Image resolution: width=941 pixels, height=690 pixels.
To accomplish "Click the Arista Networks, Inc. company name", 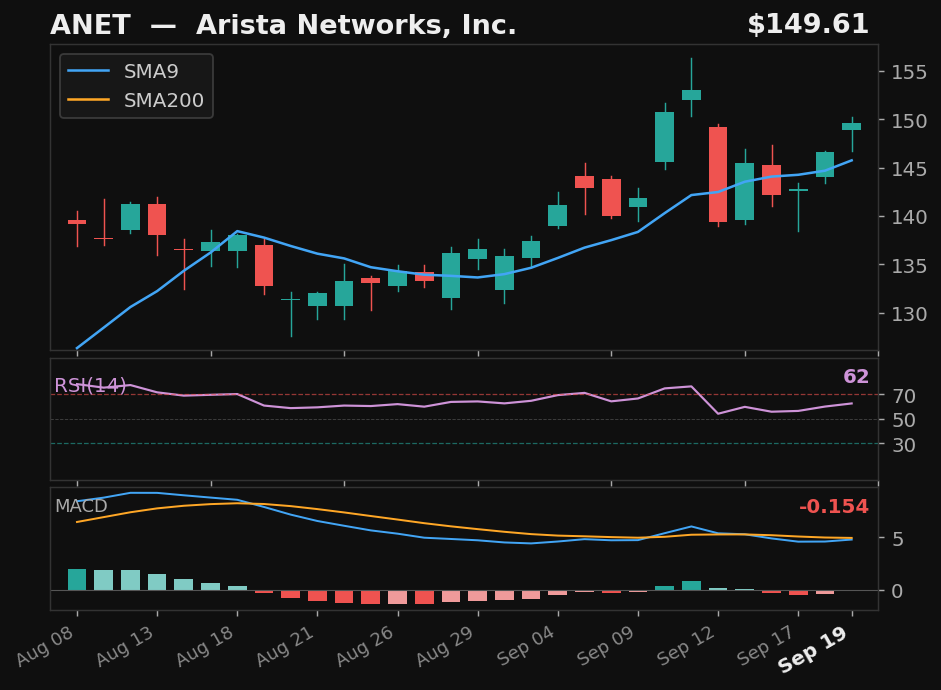I will 356,25.
